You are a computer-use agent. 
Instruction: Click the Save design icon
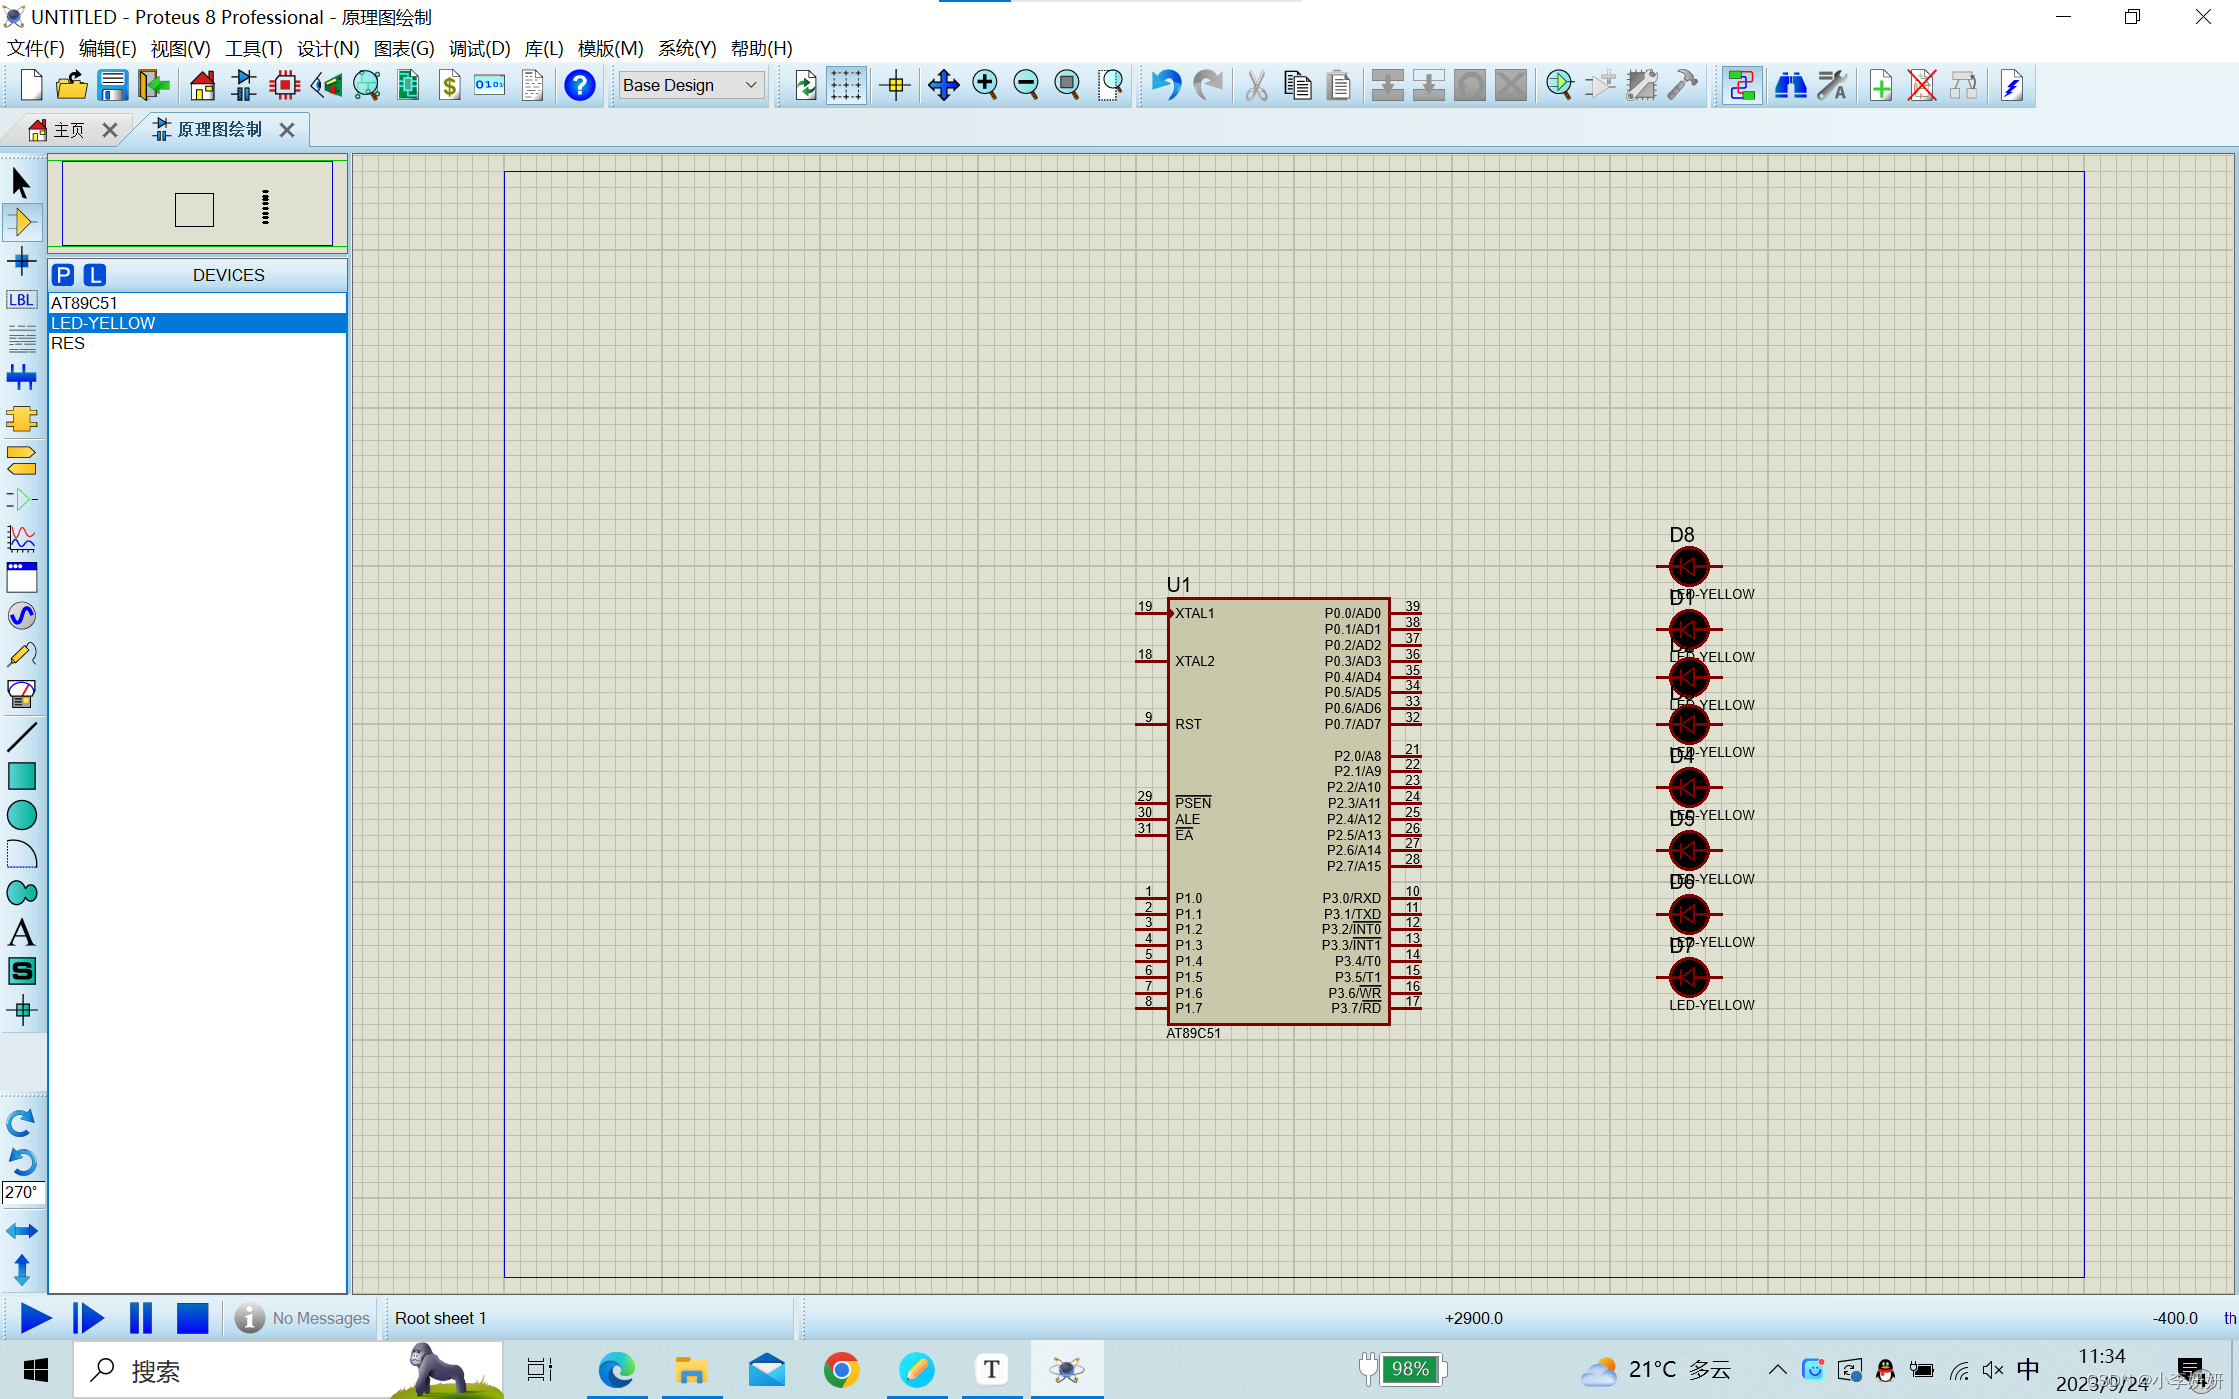(112, 85)
